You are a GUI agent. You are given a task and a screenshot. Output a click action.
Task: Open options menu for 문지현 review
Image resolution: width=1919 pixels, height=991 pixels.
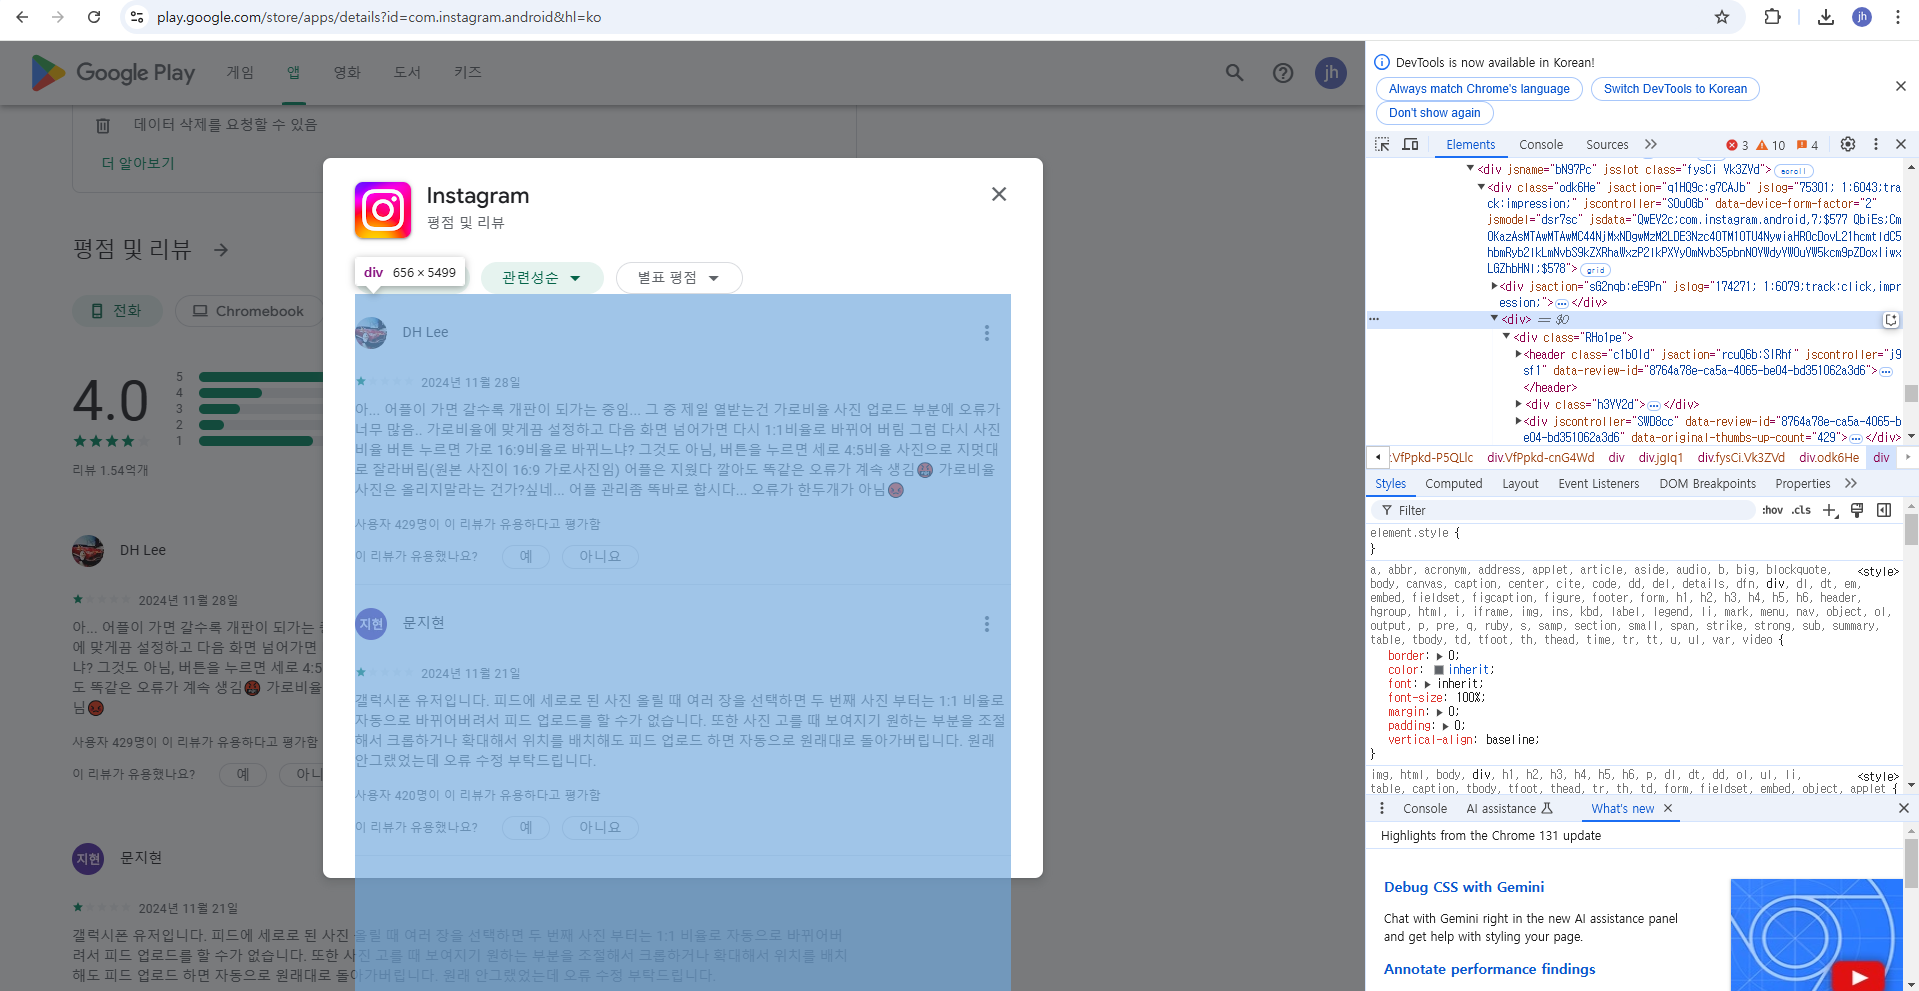pyautogui.click(x=987, y=624)
